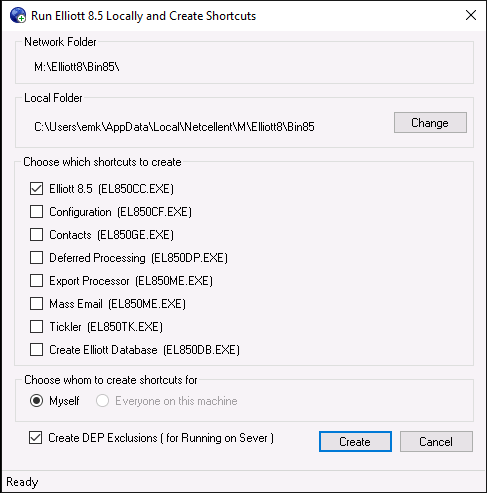The image size is (487, 493).
Task: Check the Tickler (EL850TK.EXE) box
Action: coord(36,327)
